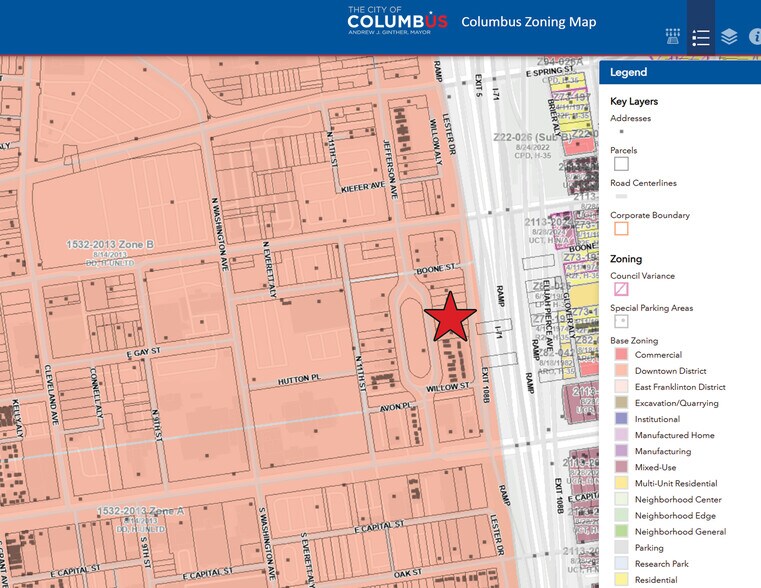The image size is (761, 588).
Task: Click the info icon in header
Action: point(755,37)
